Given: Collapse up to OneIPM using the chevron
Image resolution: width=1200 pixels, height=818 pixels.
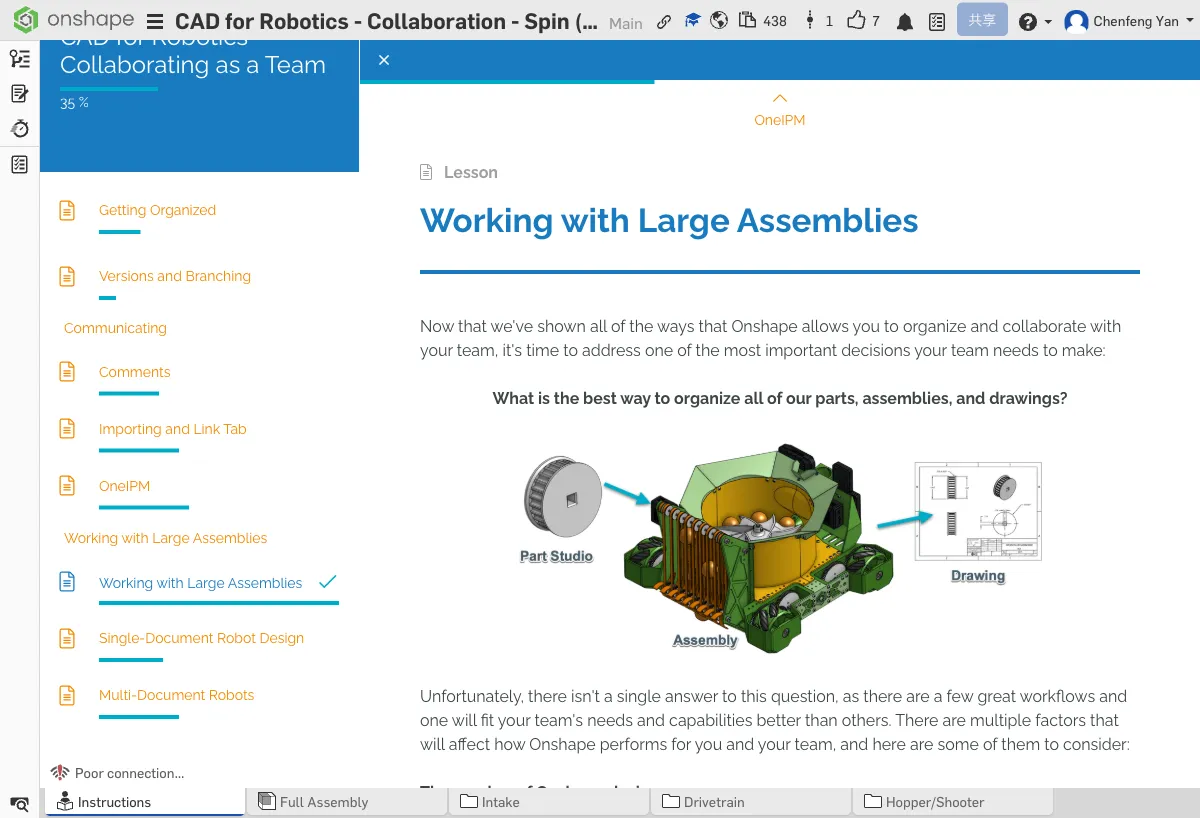Looking at the screenshot, I should 780,98.
